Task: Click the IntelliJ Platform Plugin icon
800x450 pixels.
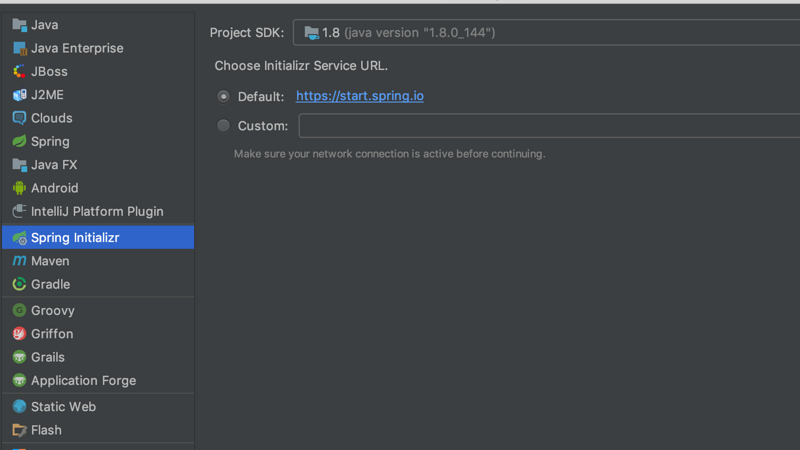Action: click(19, 211)
